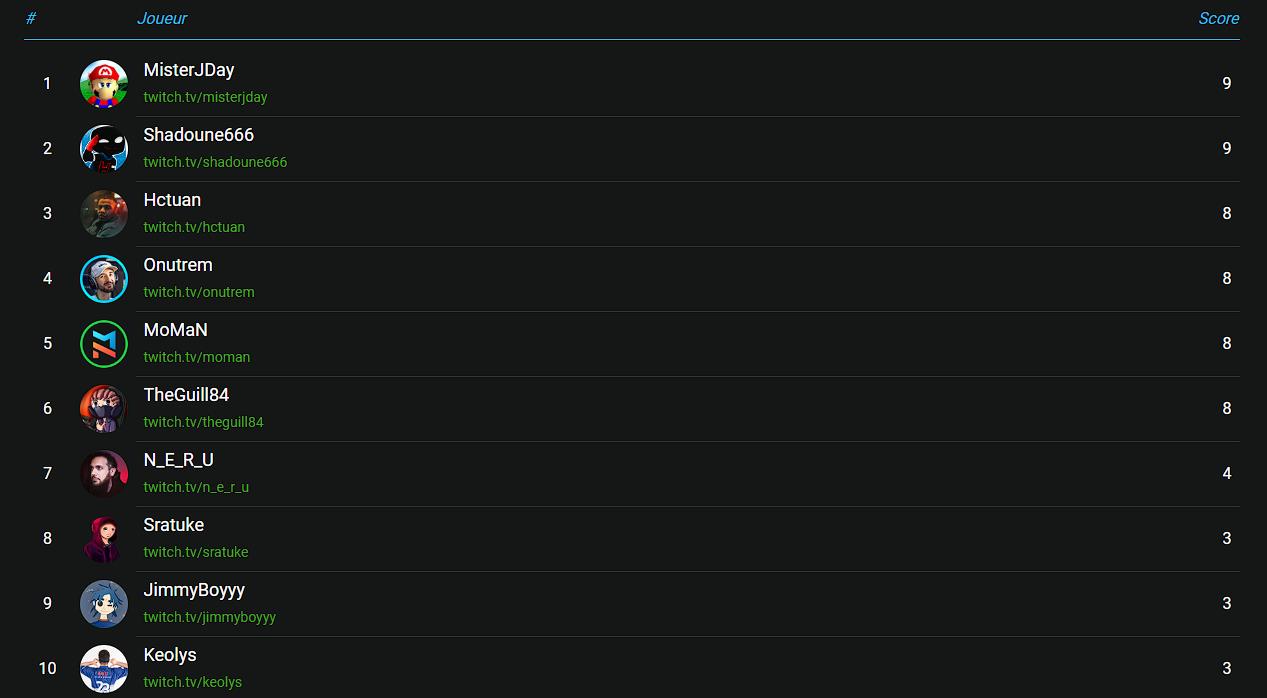Open the twitch.tv/moman link
Viewport: 1267px width, 698px height.
click(197, 357)
